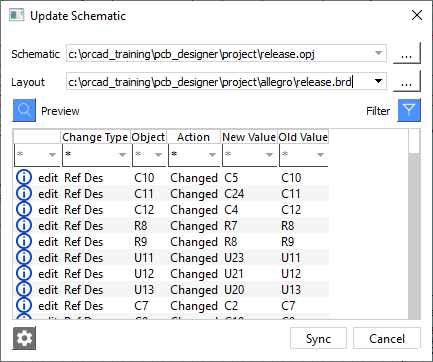The image size is (433, 362).
Task: Click the Layout label
Action: coord(28,82)
